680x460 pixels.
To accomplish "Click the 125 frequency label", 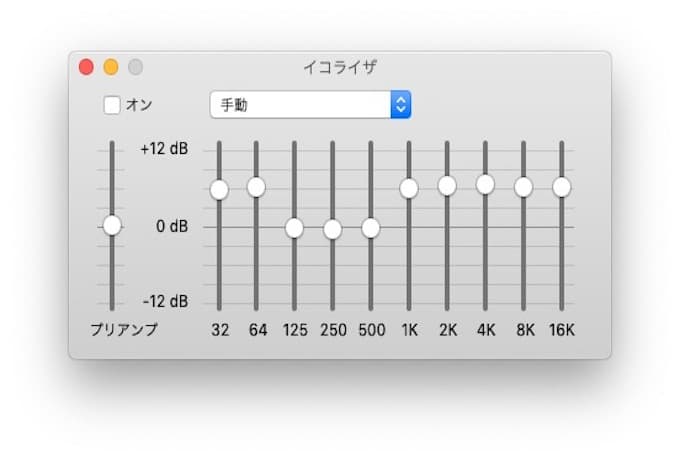I will tap(295, 330).
